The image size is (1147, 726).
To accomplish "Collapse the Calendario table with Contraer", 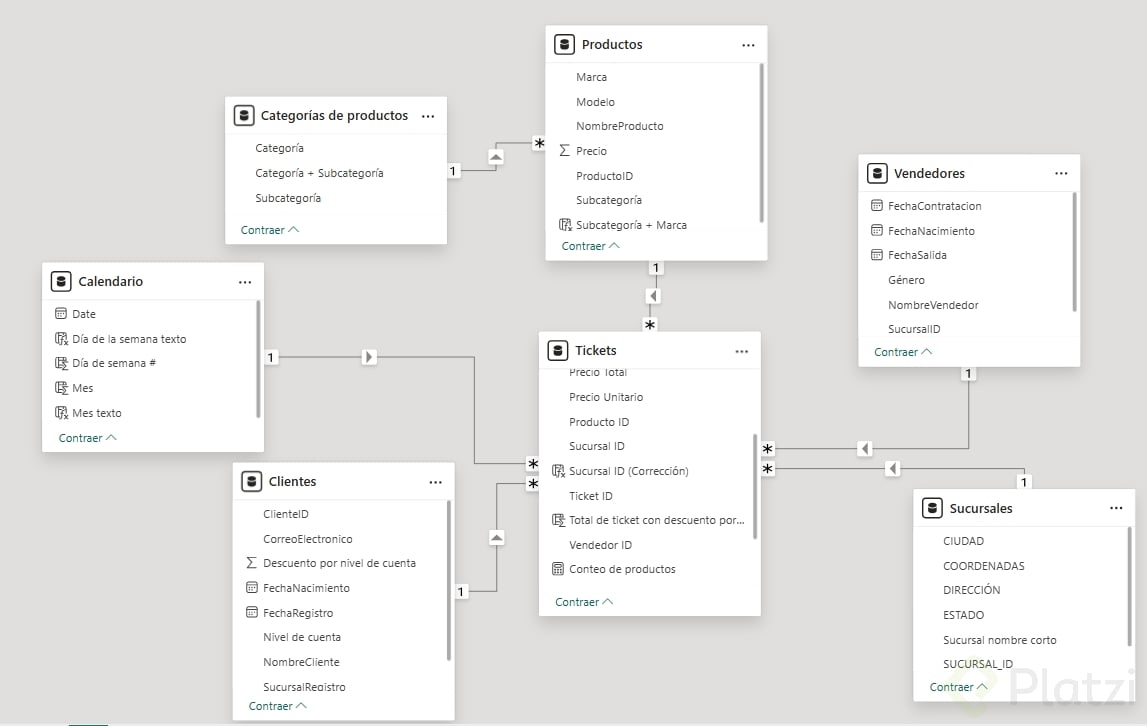I will tap(87, 438).
